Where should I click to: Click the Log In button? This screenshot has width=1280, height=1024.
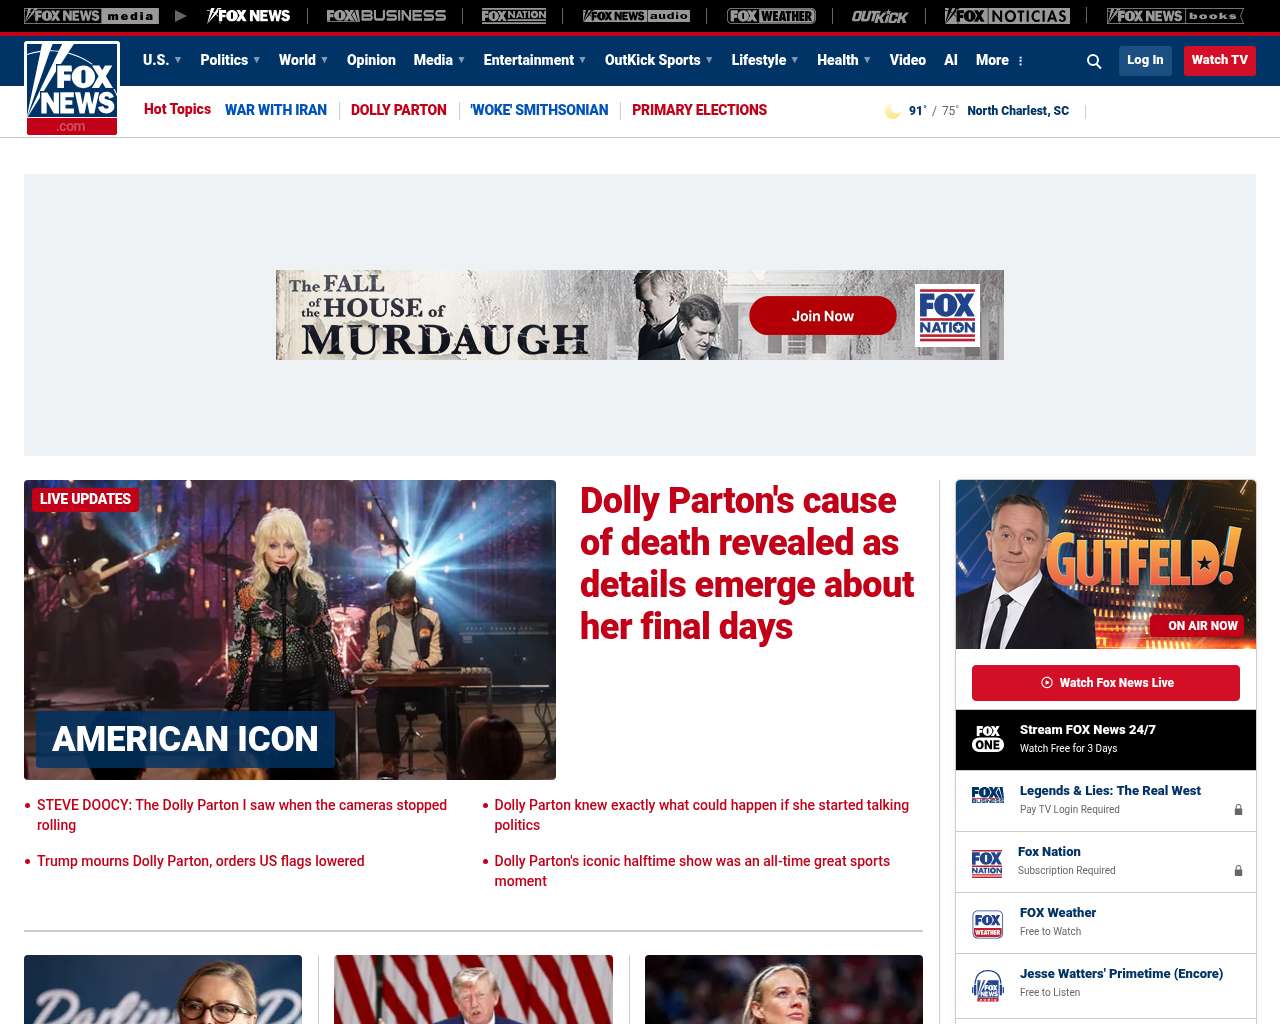(1145, 60)
